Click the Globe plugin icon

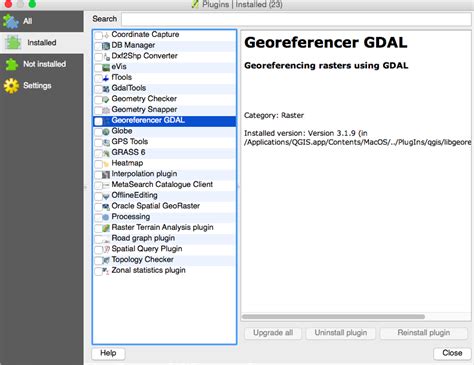pyautogui.click(x=106, y=132)
